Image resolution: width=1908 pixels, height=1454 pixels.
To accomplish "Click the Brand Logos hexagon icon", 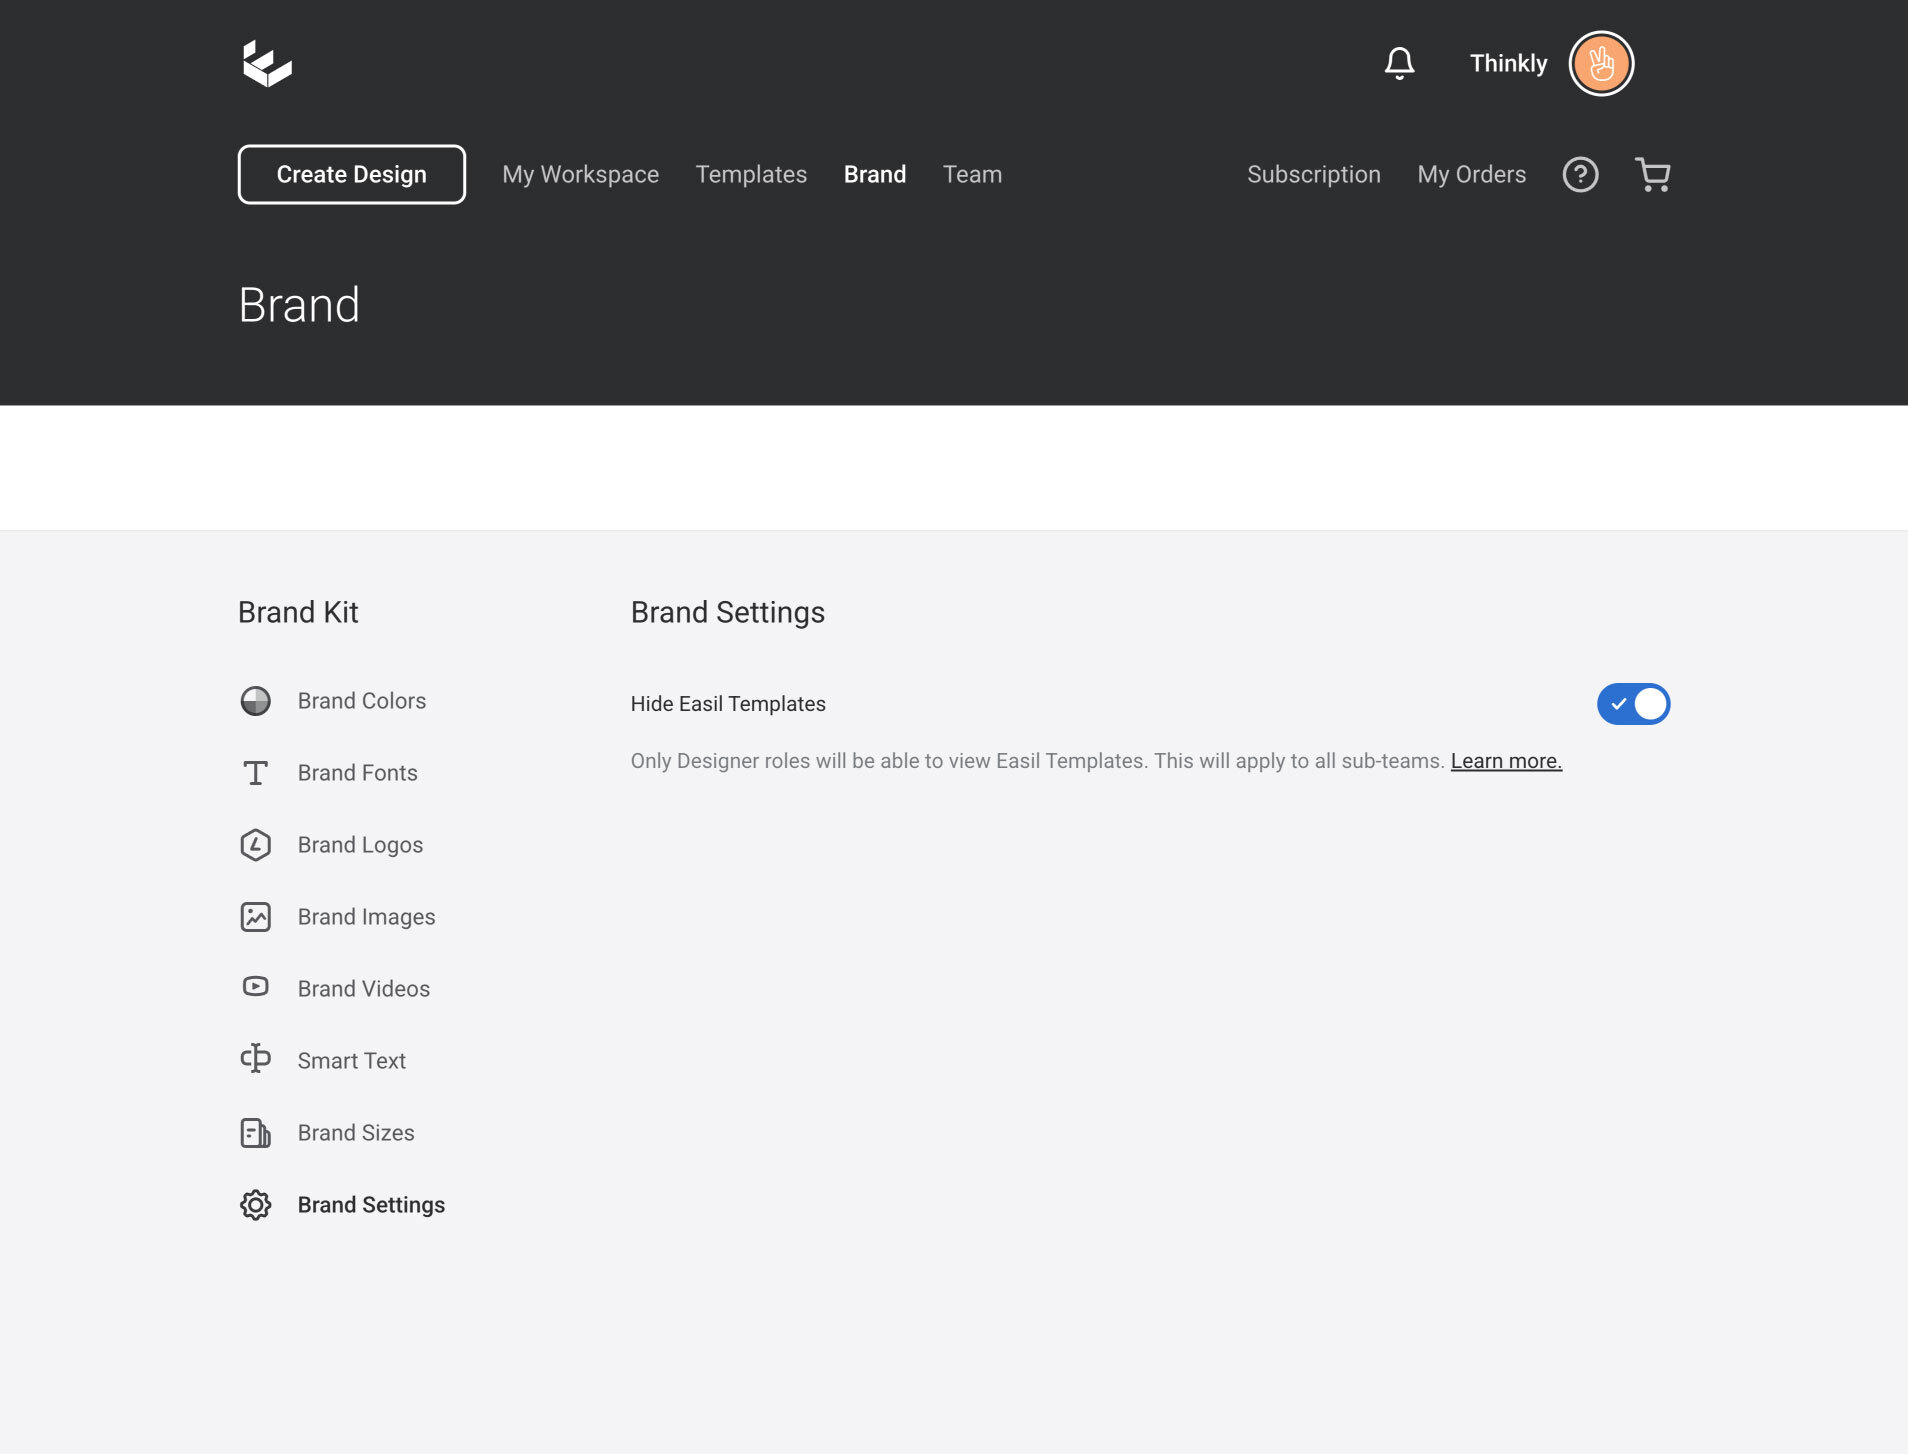I will click(x=256, y=845).
